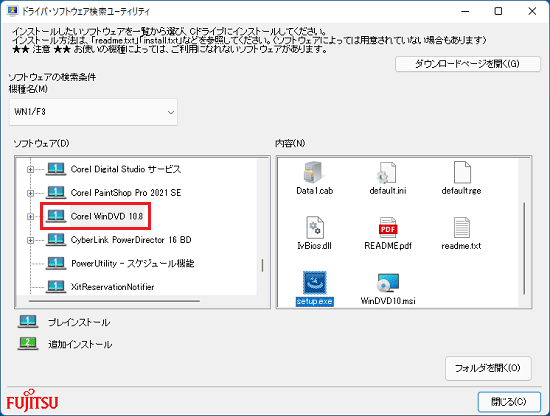Click 閉じる(C) button
550x416 pixels.
pos(509,402)
